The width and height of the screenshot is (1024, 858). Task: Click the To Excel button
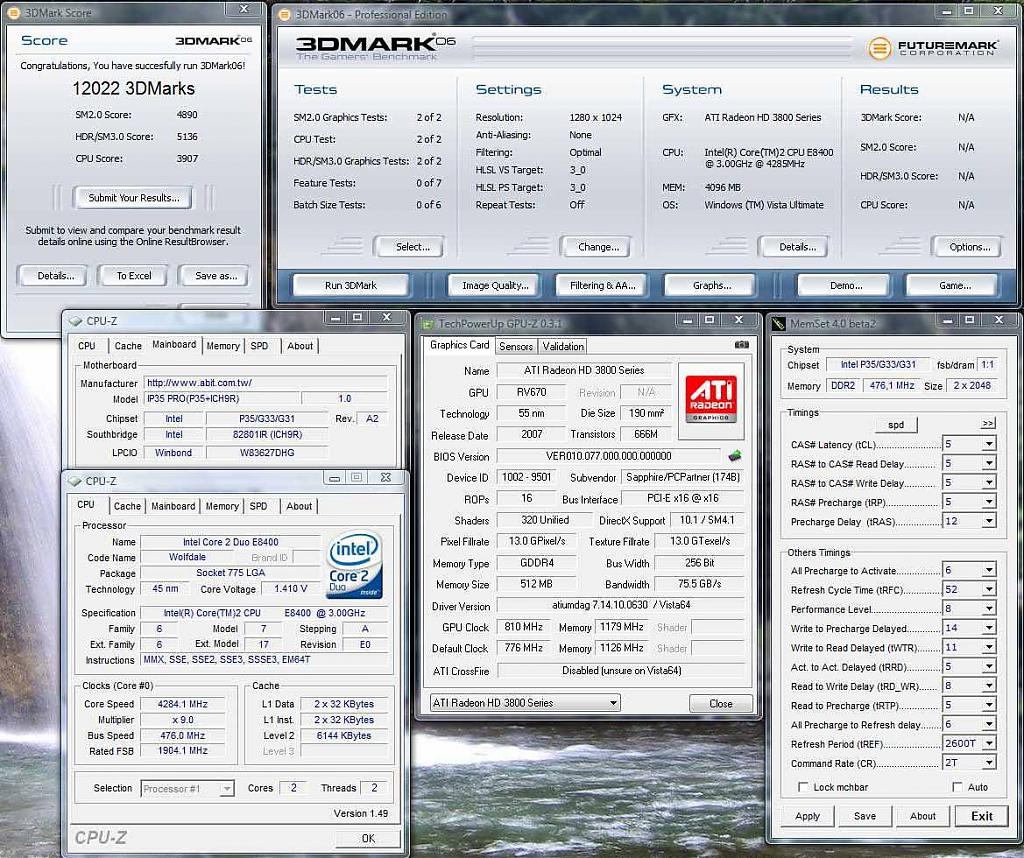point(134,276)
